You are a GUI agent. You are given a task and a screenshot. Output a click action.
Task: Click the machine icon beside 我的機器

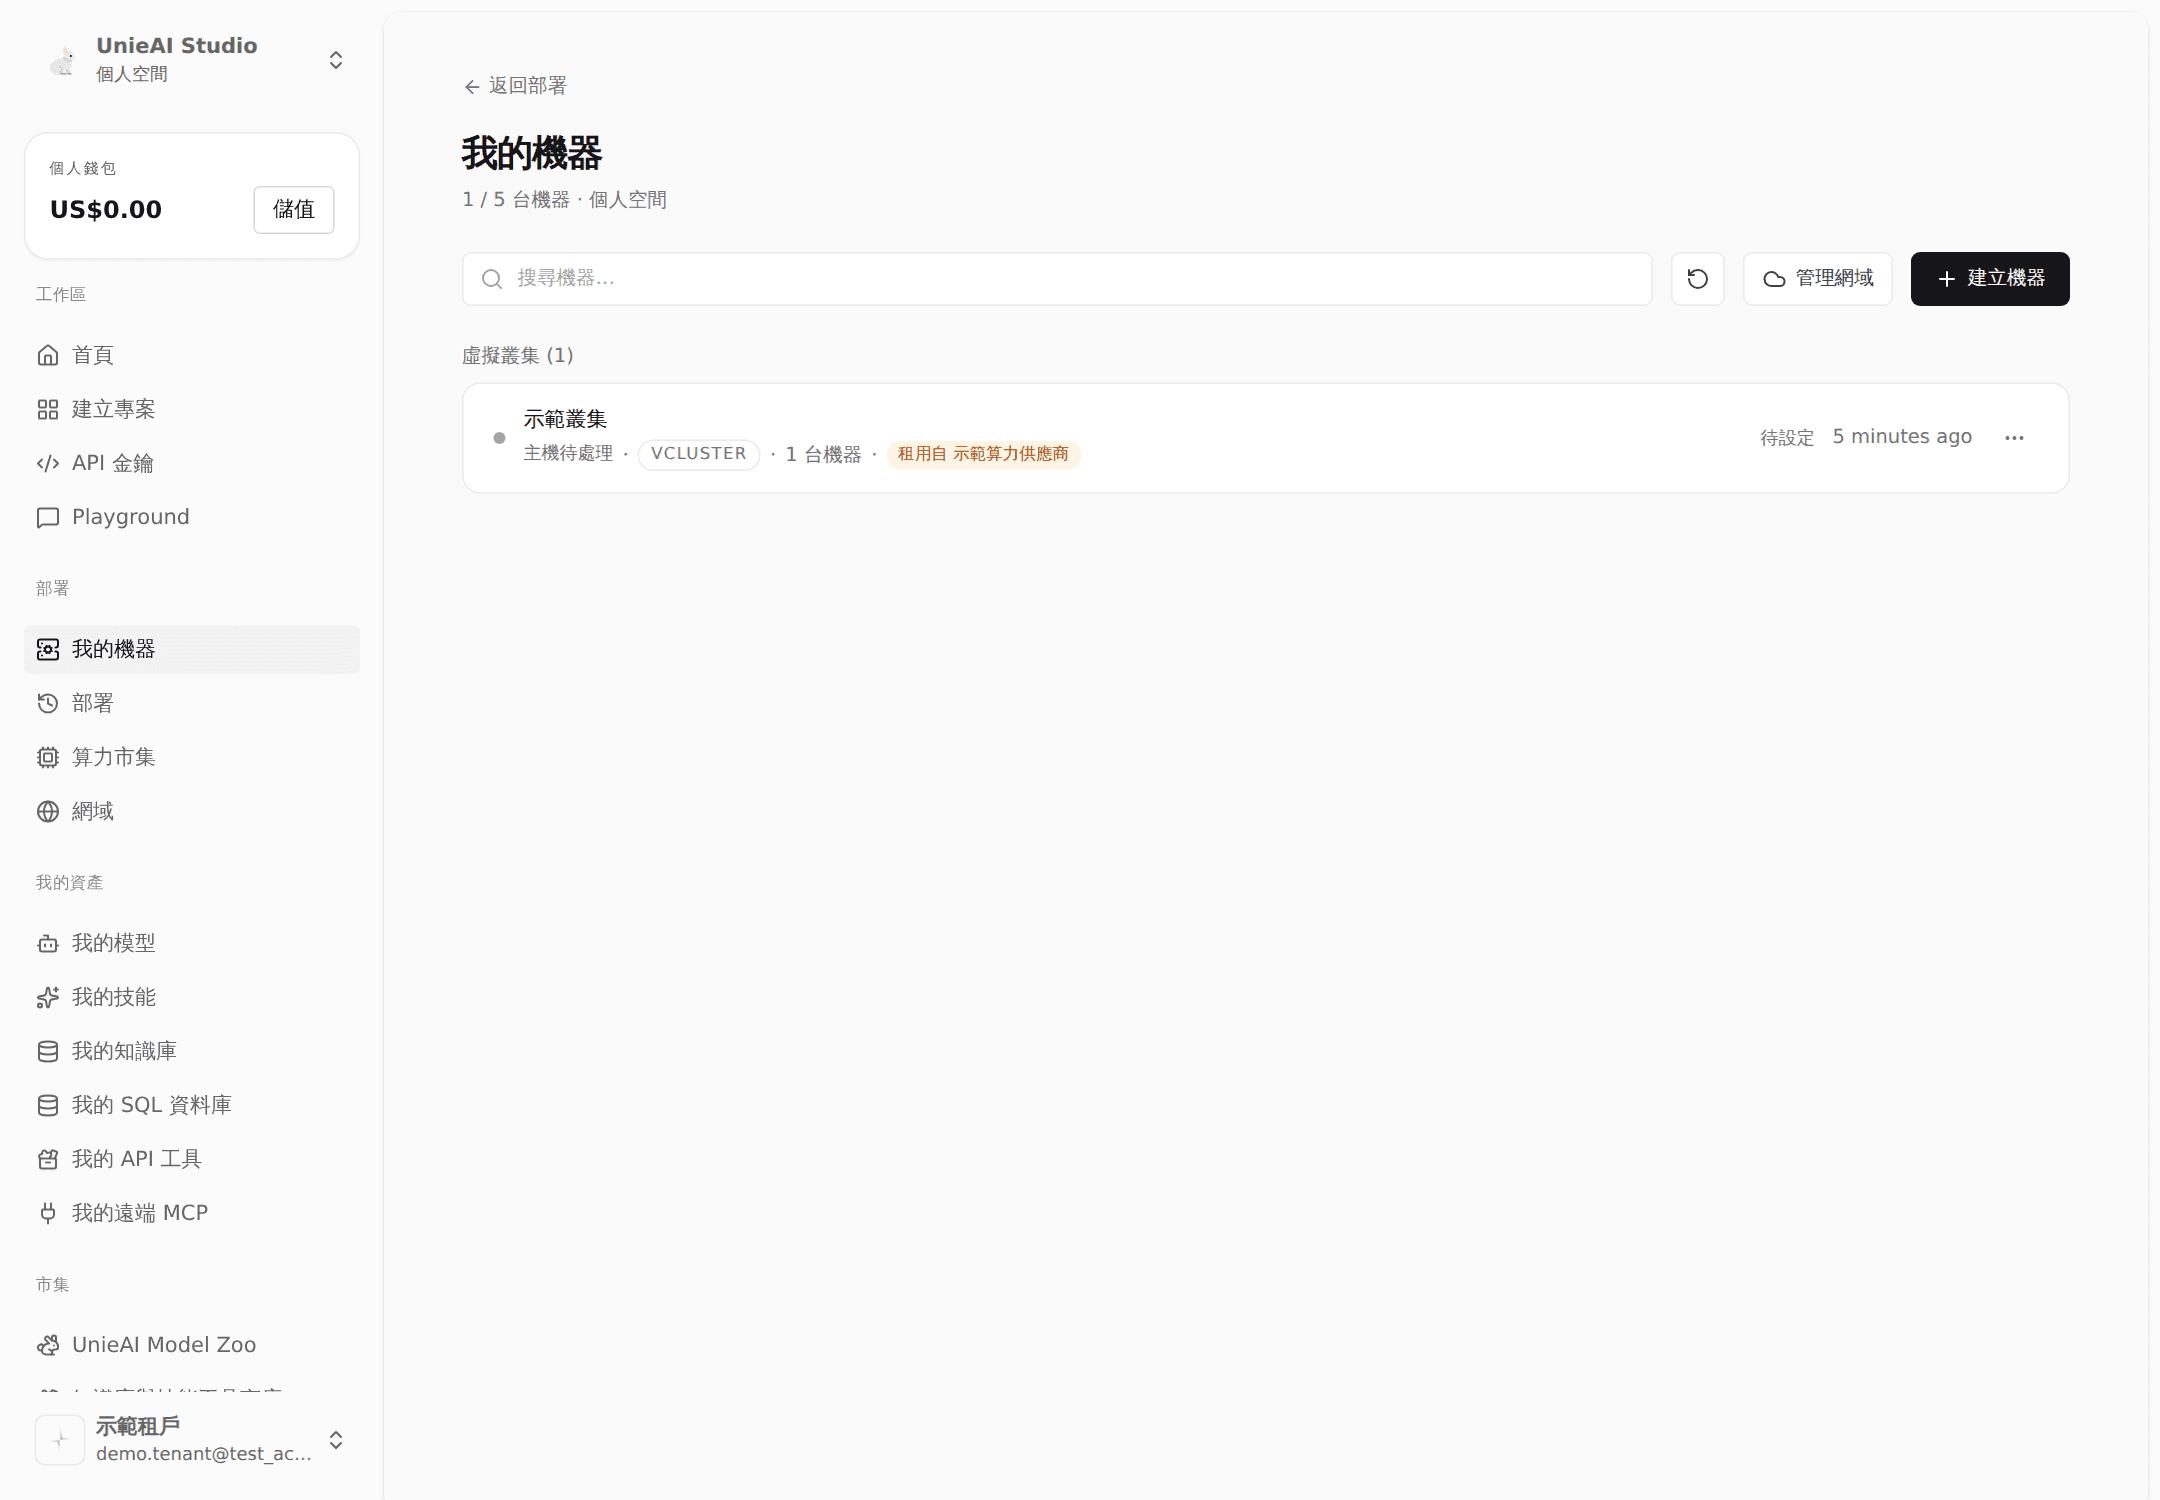(48, 649)
